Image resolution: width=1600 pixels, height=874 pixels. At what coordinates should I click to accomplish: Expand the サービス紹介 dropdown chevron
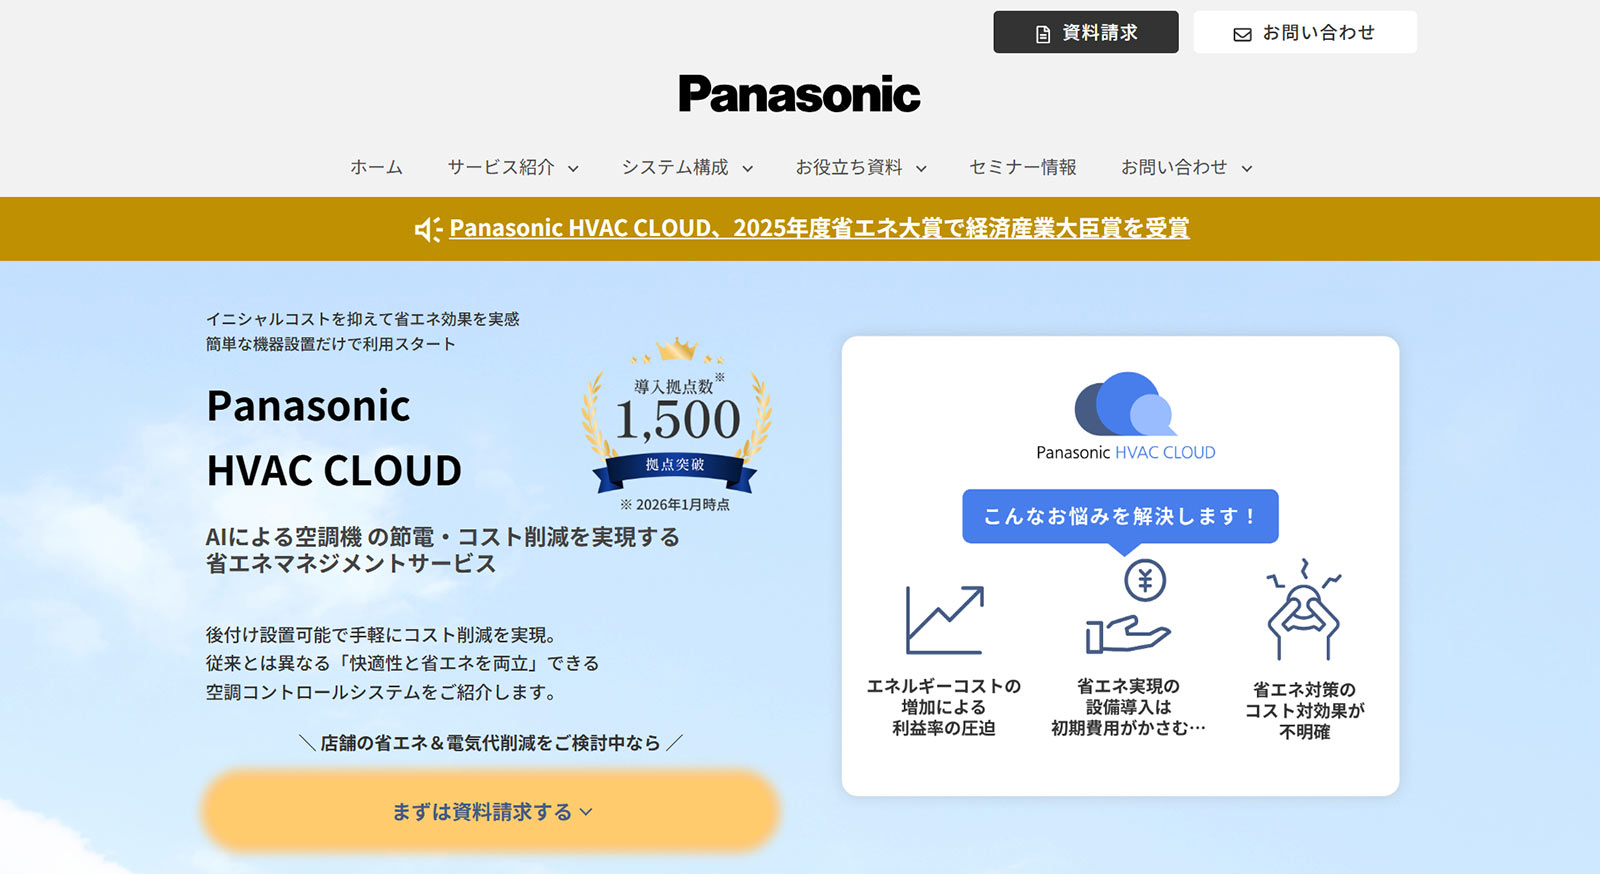(573, 169)
